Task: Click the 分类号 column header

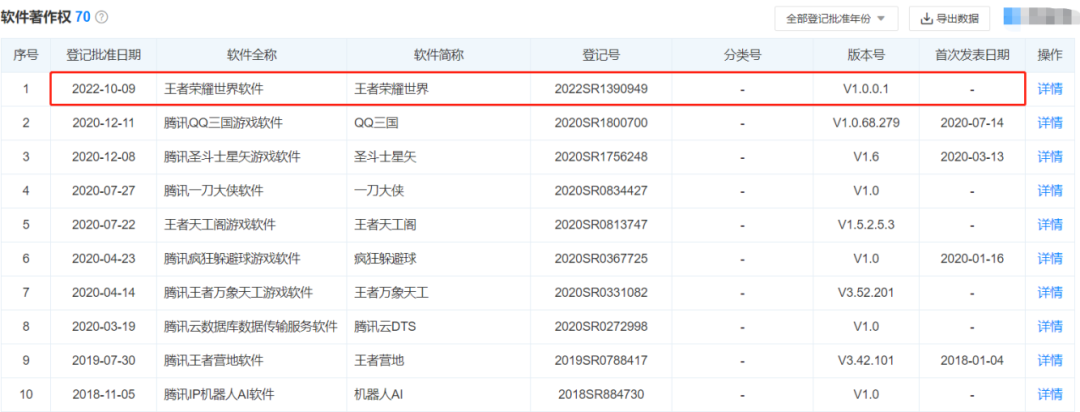Action: tap(742, 55)
